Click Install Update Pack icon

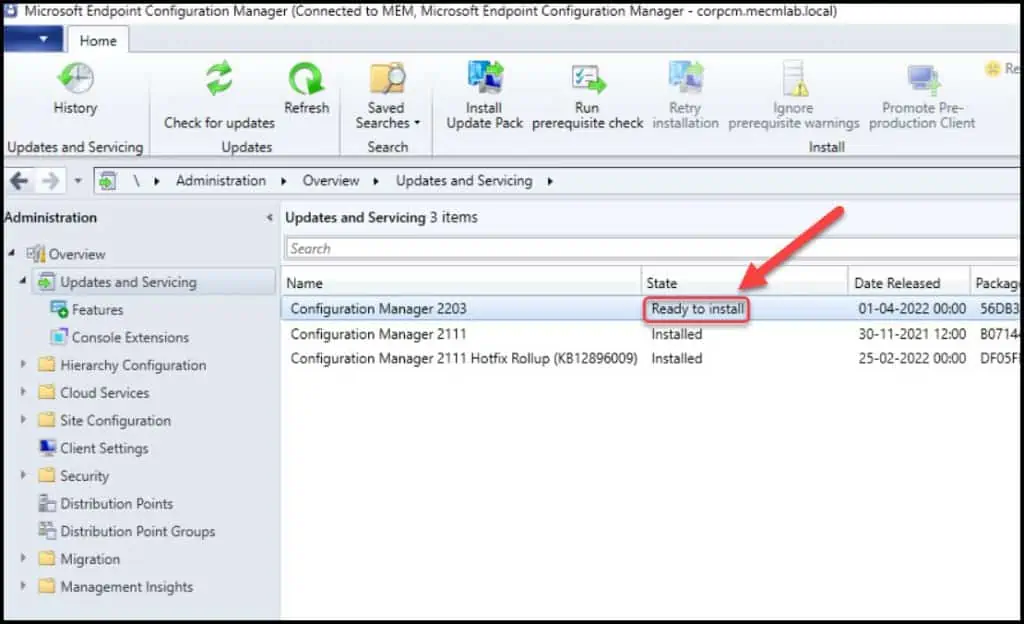[x=485, y=77]
